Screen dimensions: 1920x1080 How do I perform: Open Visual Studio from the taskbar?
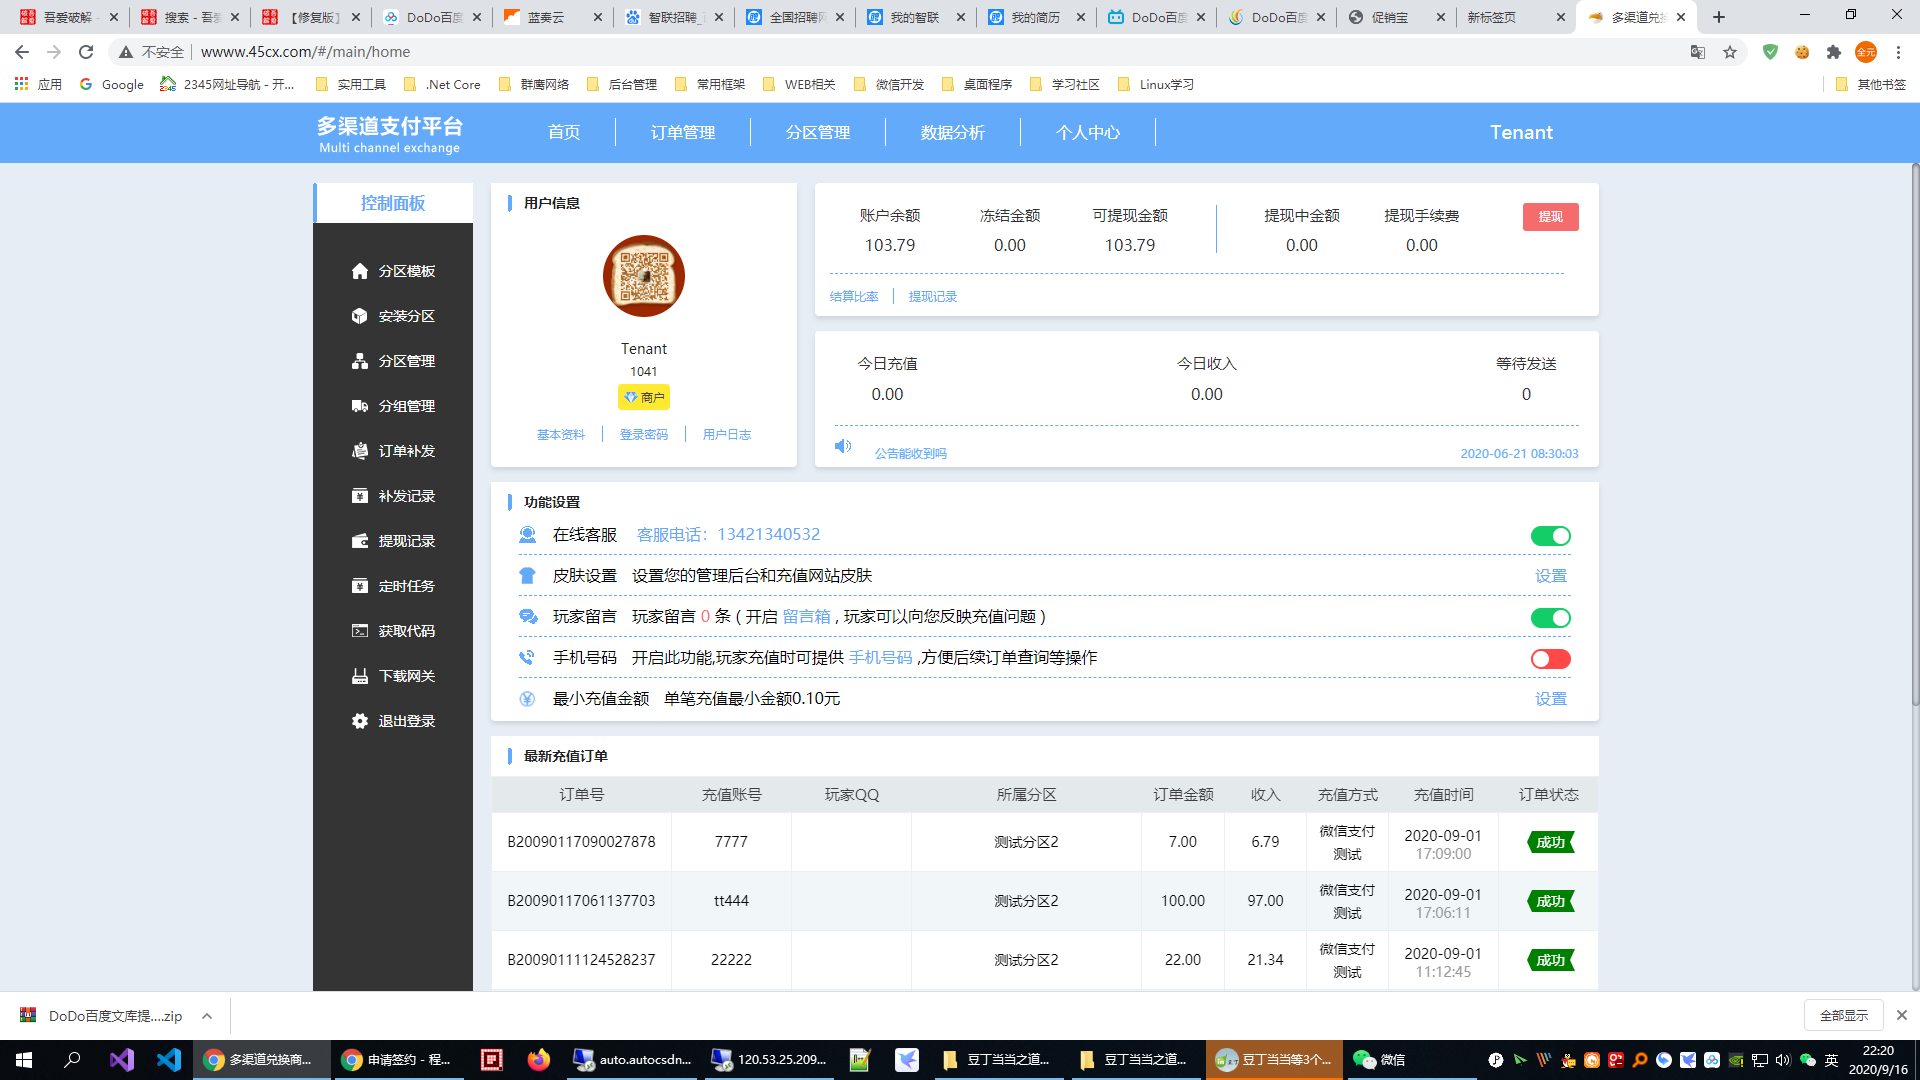[121, 1060]
